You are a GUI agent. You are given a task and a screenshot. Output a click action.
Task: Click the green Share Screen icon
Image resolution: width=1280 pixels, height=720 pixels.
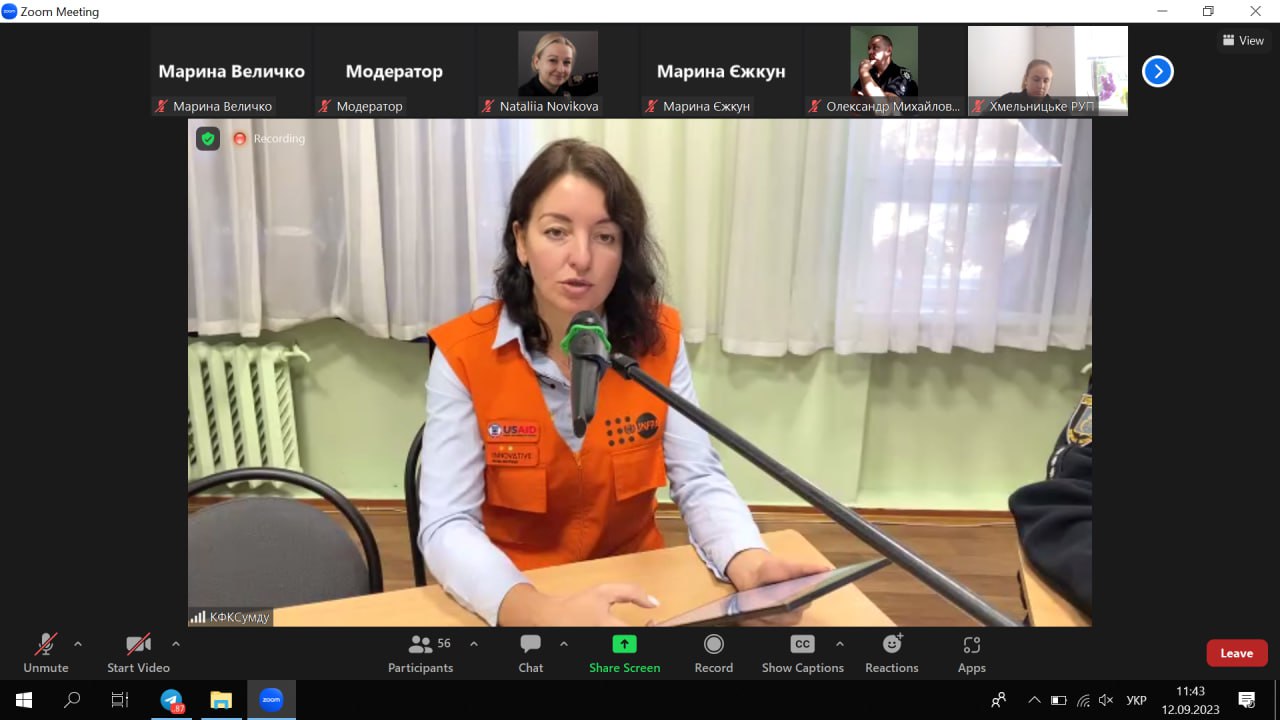[x=624, y=644]
